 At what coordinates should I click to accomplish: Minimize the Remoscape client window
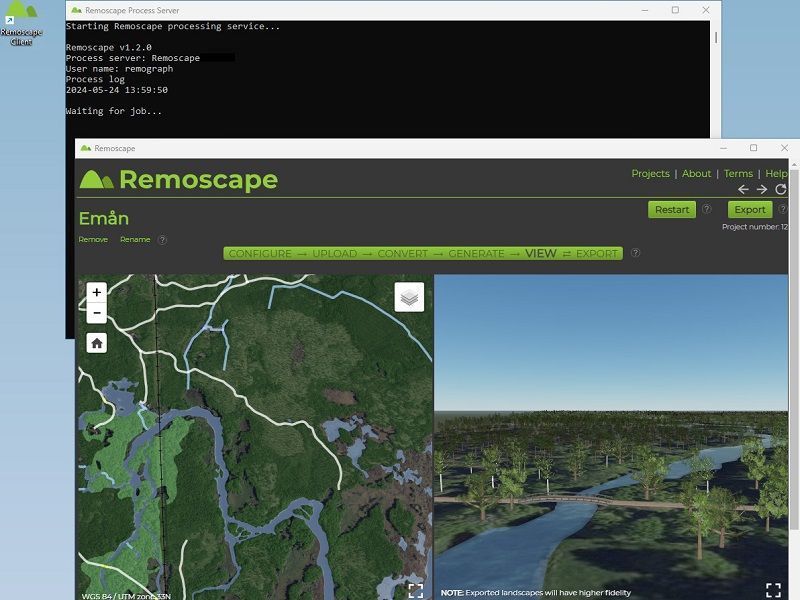pos(723,148)
